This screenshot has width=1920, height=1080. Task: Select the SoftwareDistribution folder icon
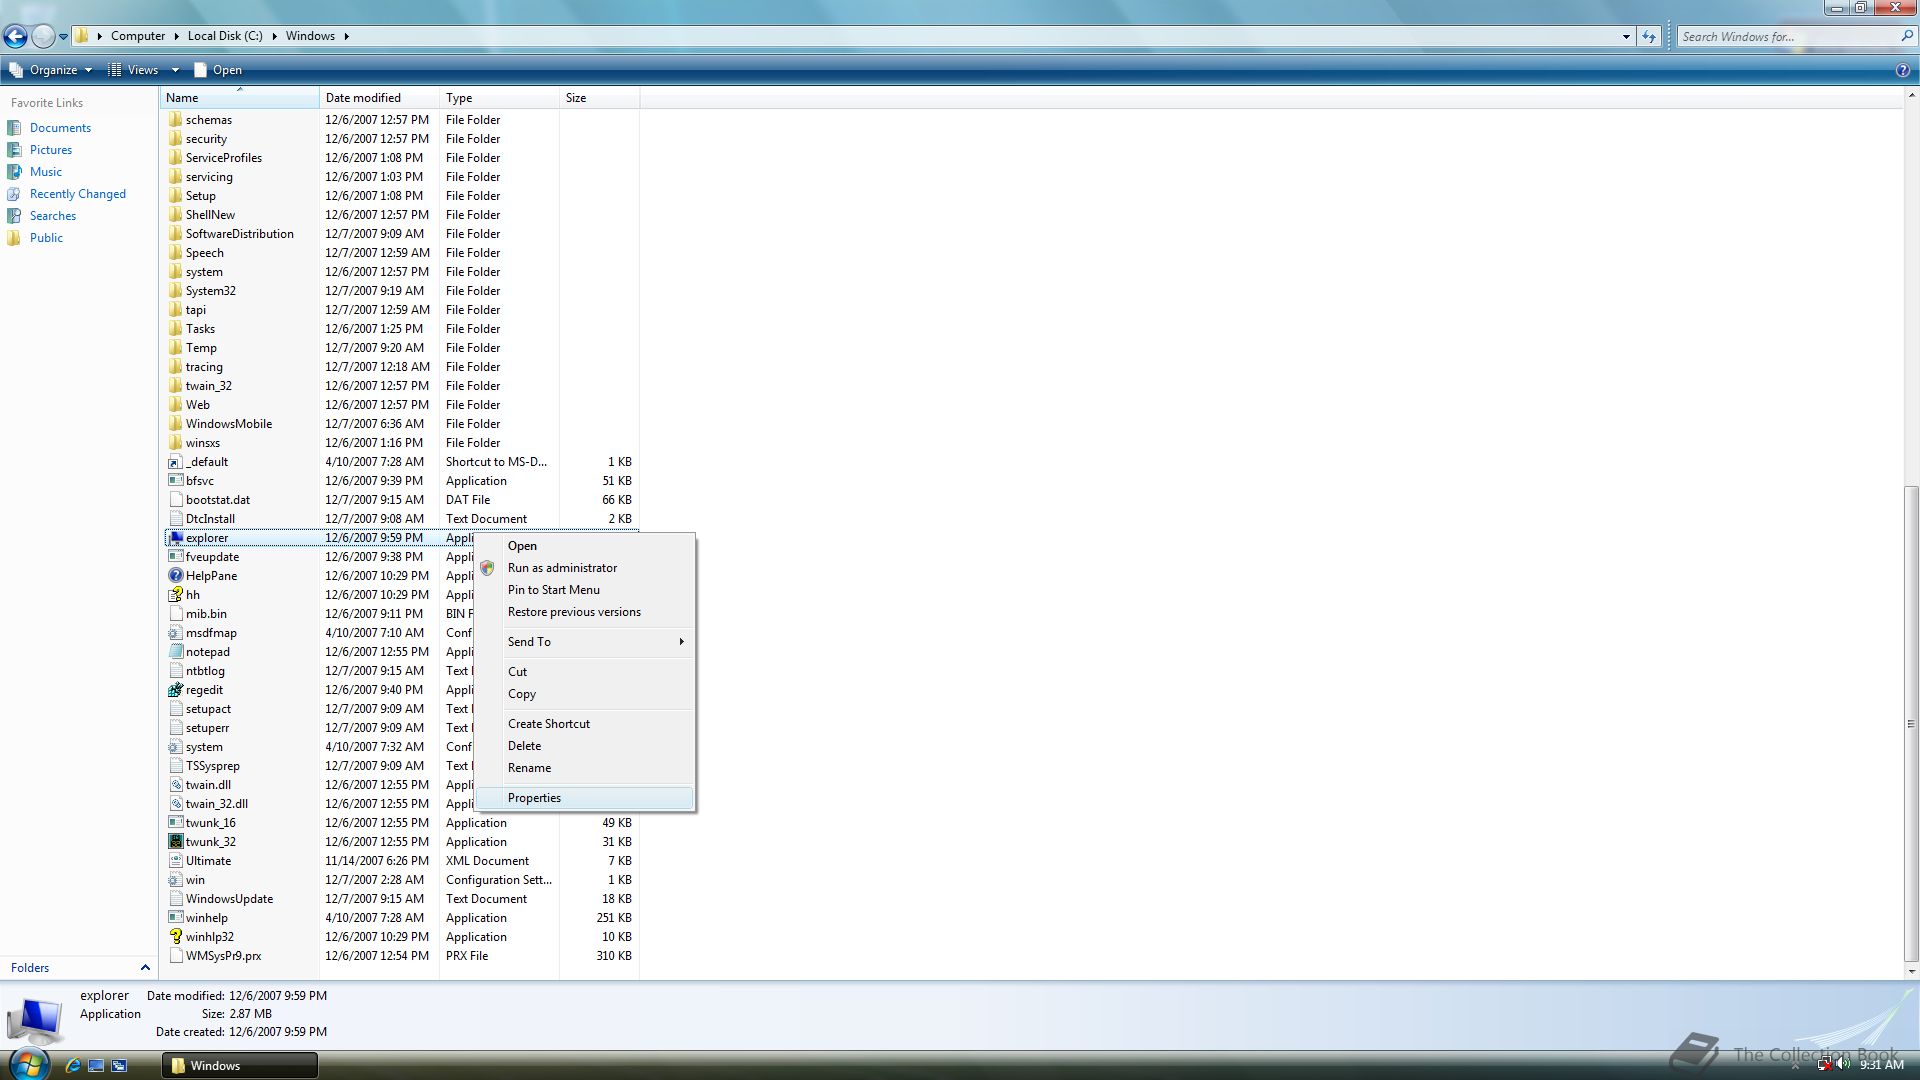[175, 234]
